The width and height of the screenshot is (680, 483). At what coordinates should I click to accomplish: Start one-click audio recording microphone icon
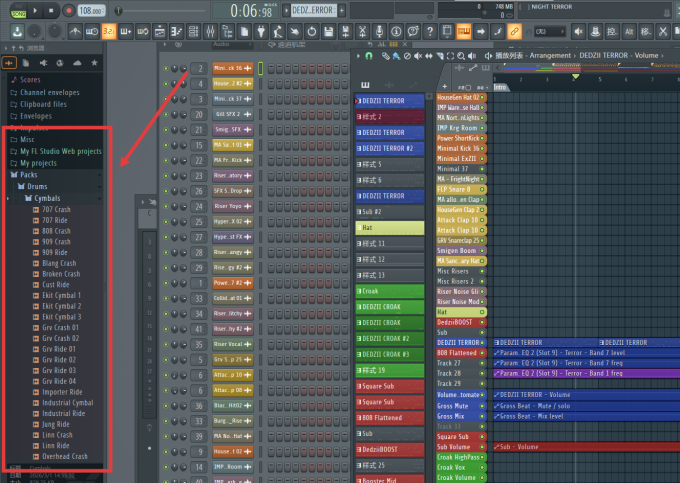(x=379, y=31)
